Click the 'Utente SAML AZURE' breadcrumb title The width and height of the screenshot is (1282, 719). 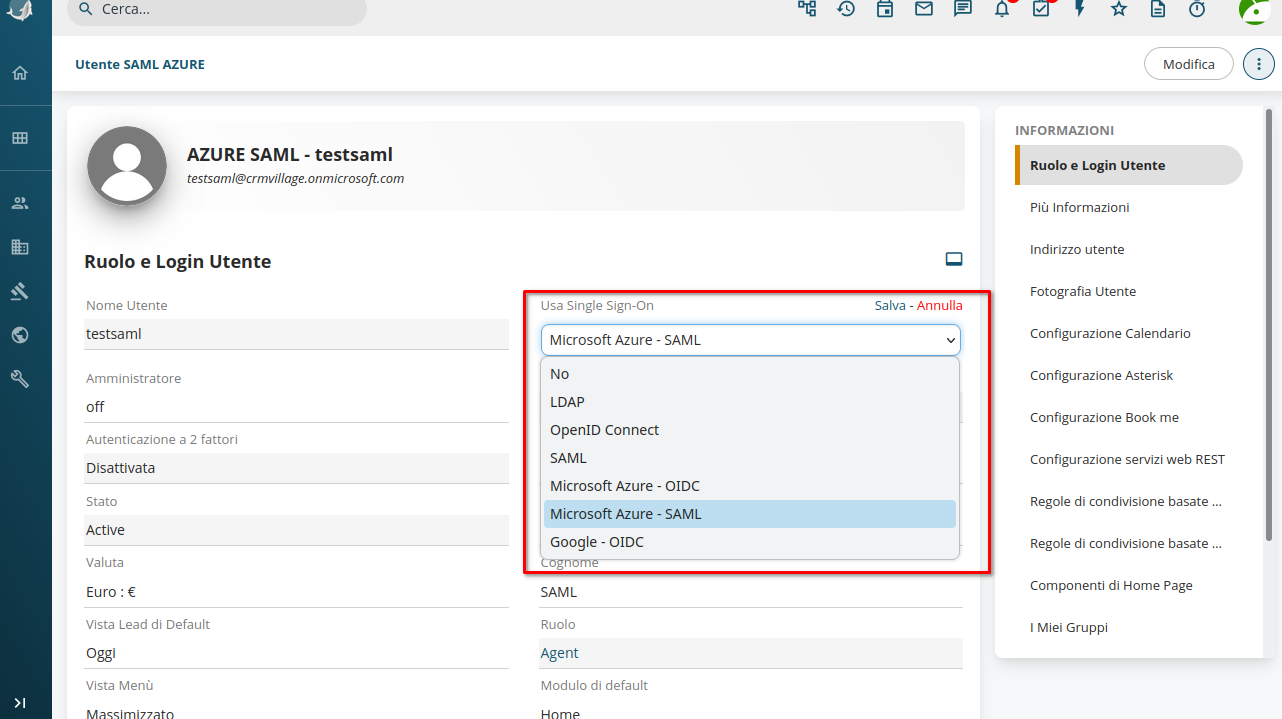tap(140, 64)
